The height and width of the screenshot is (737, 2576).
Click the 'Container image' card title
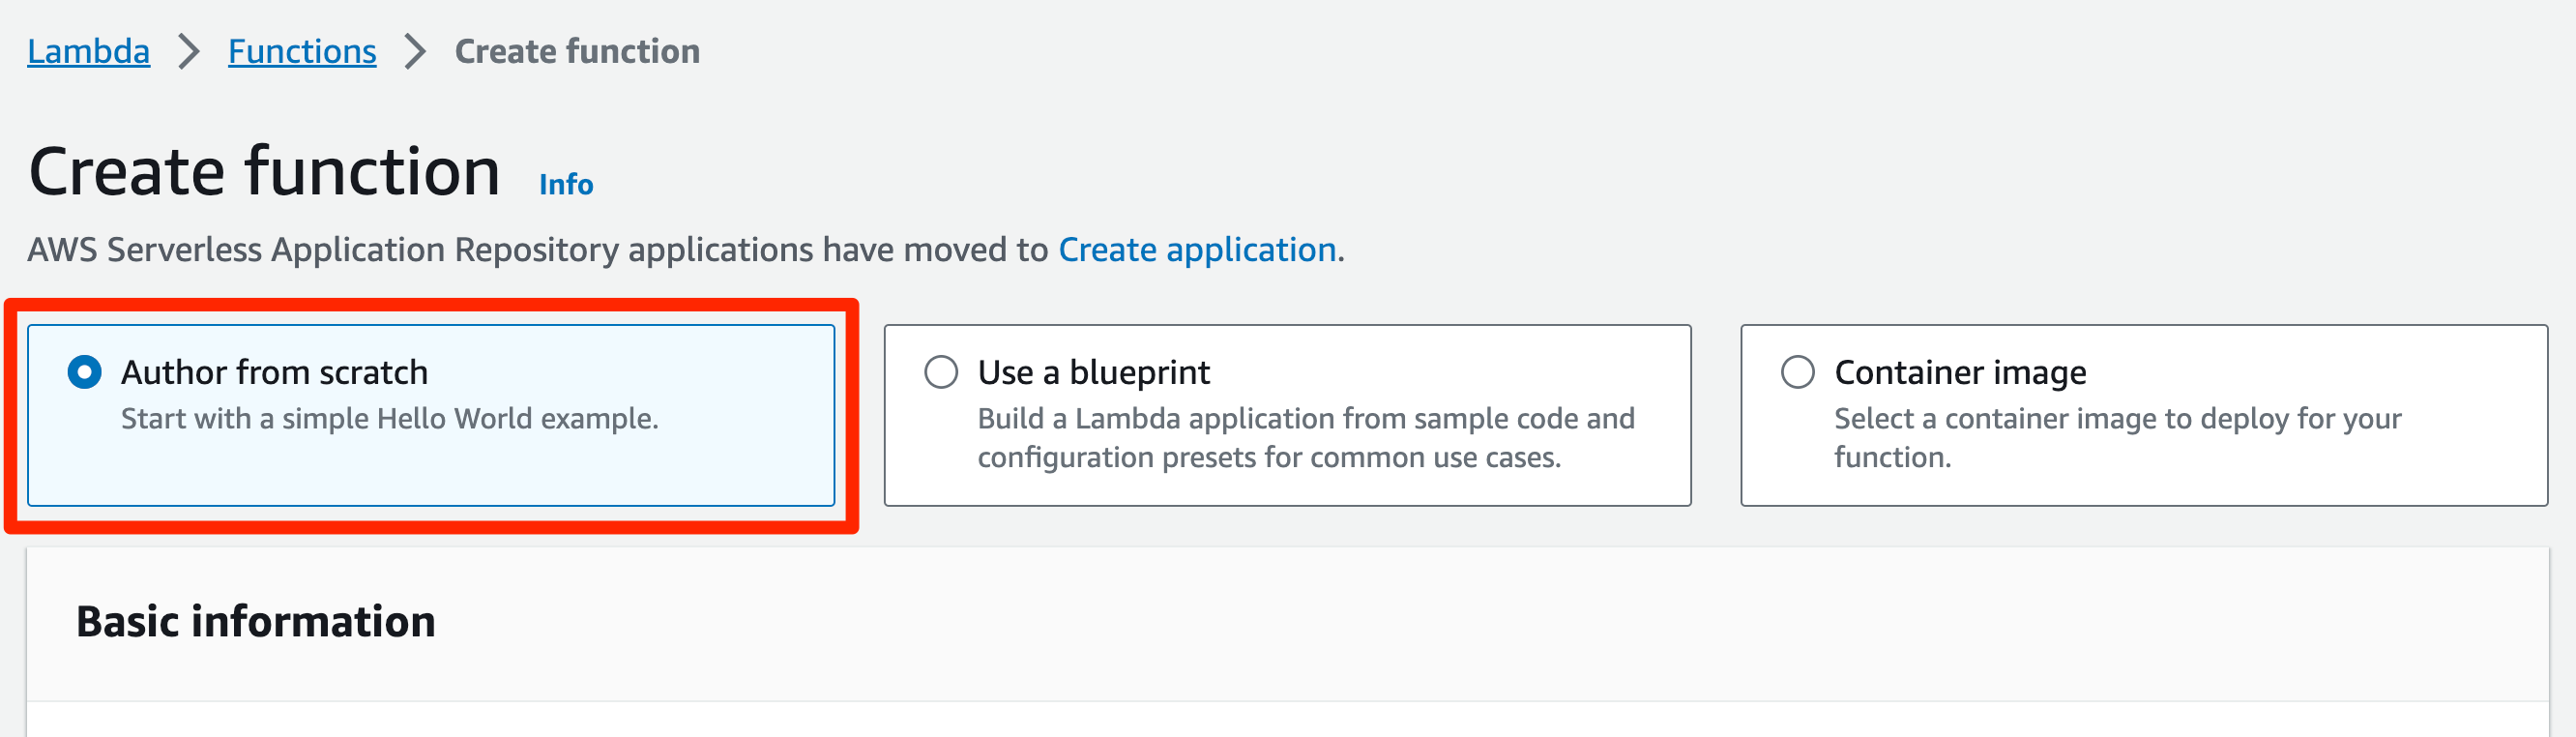tap(1960, 373)
